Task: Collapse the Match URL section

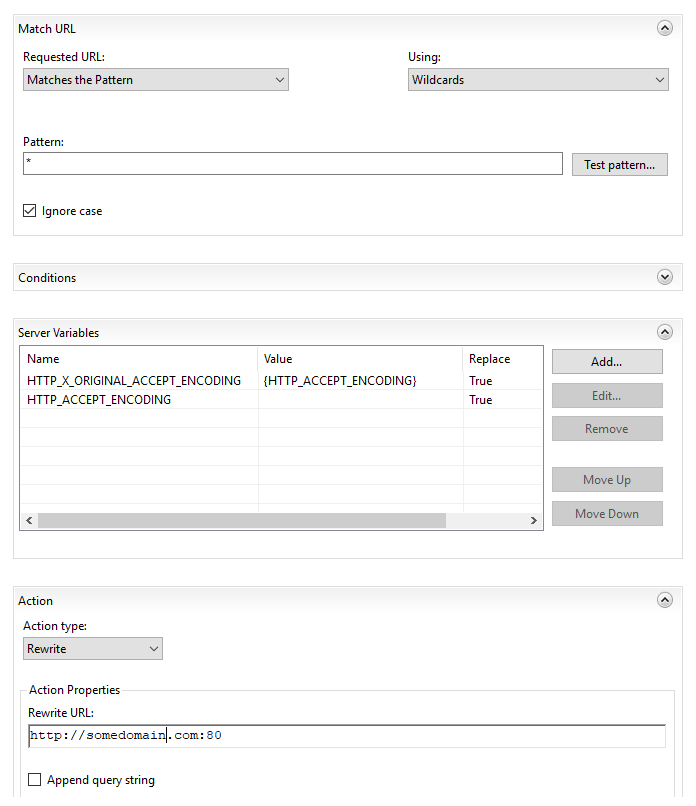Action: (x=665, y=28)
